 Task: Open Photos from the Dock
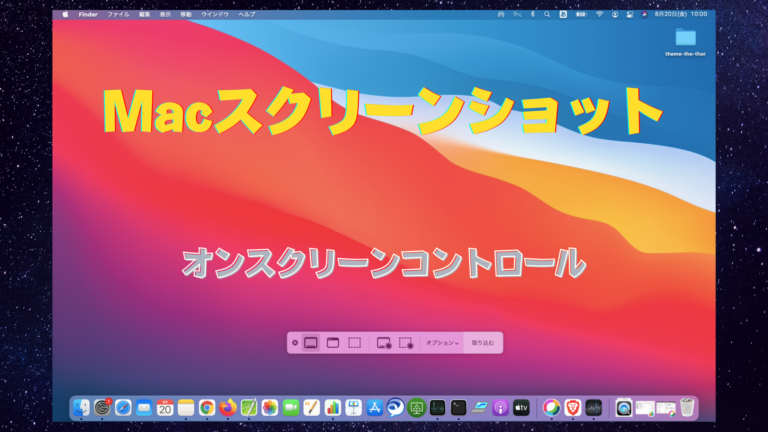270,408
